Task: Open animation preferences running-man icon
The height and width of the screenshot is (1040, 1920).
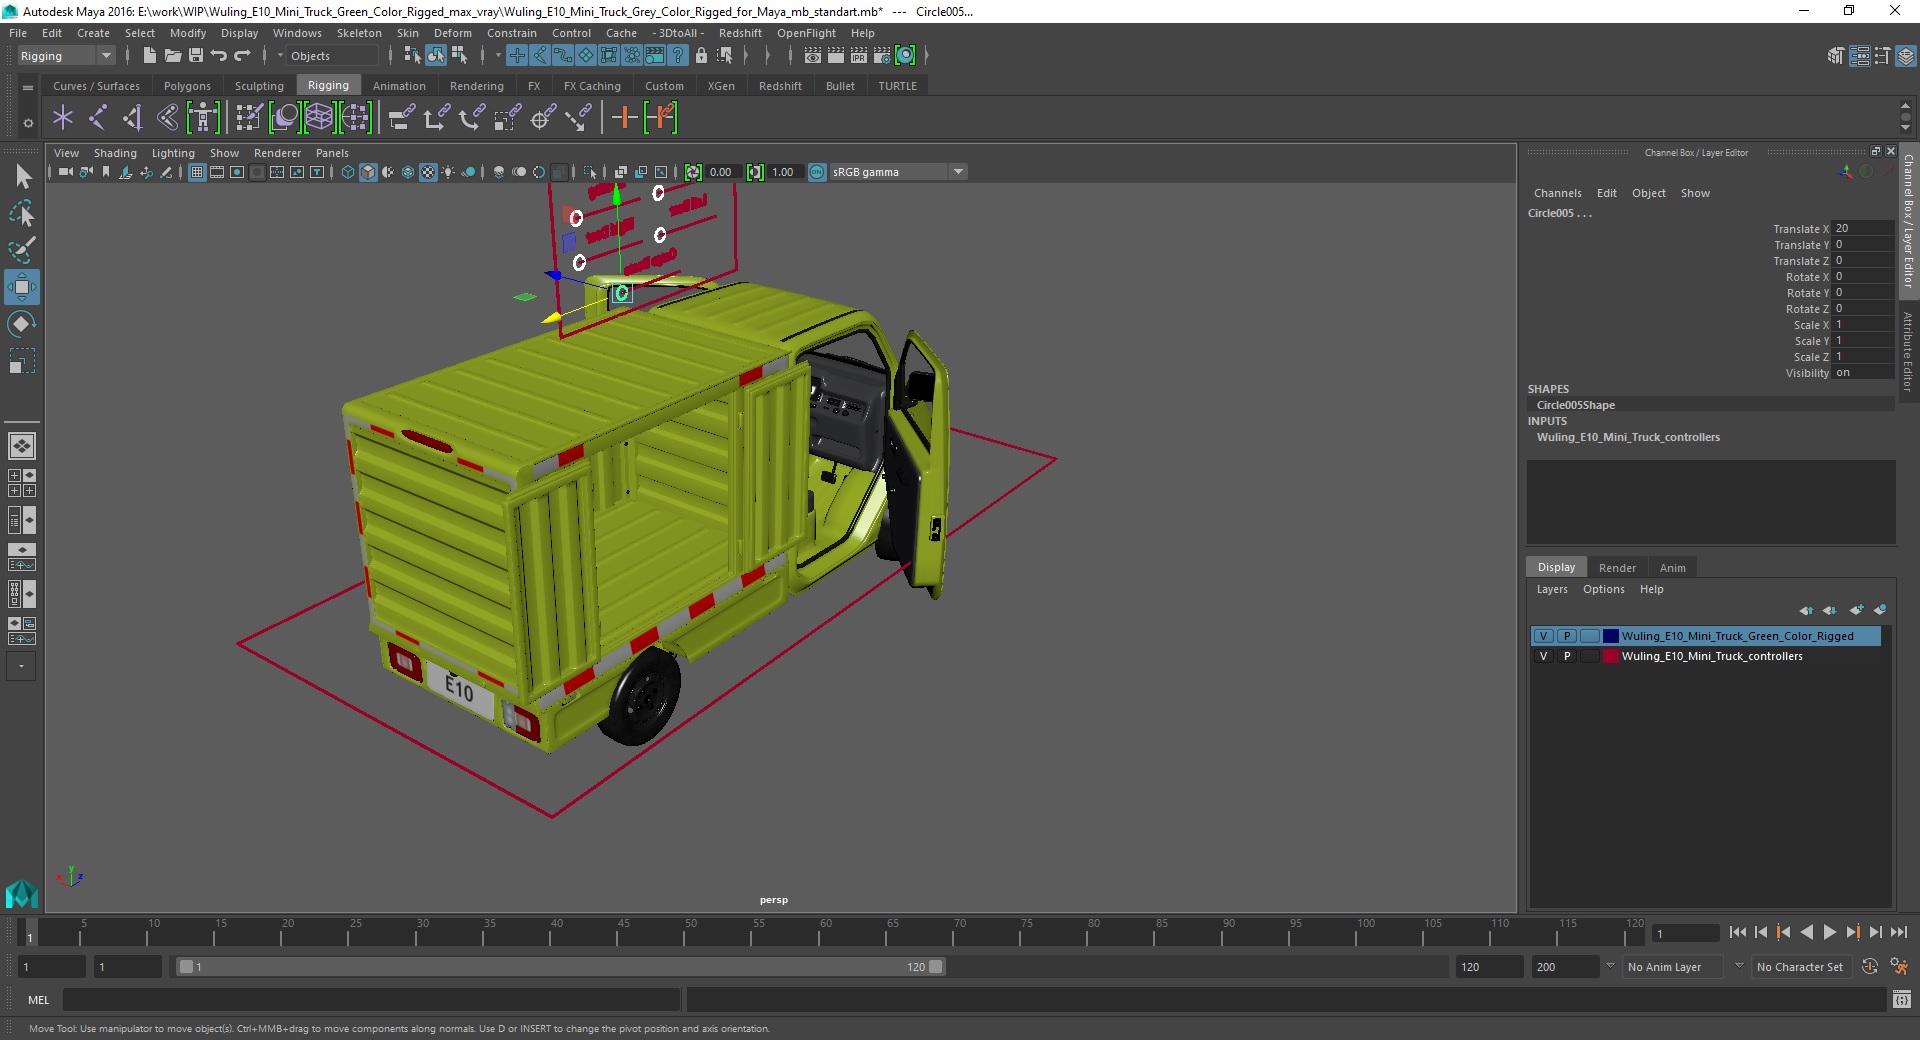Action: tap(1898, 967)
